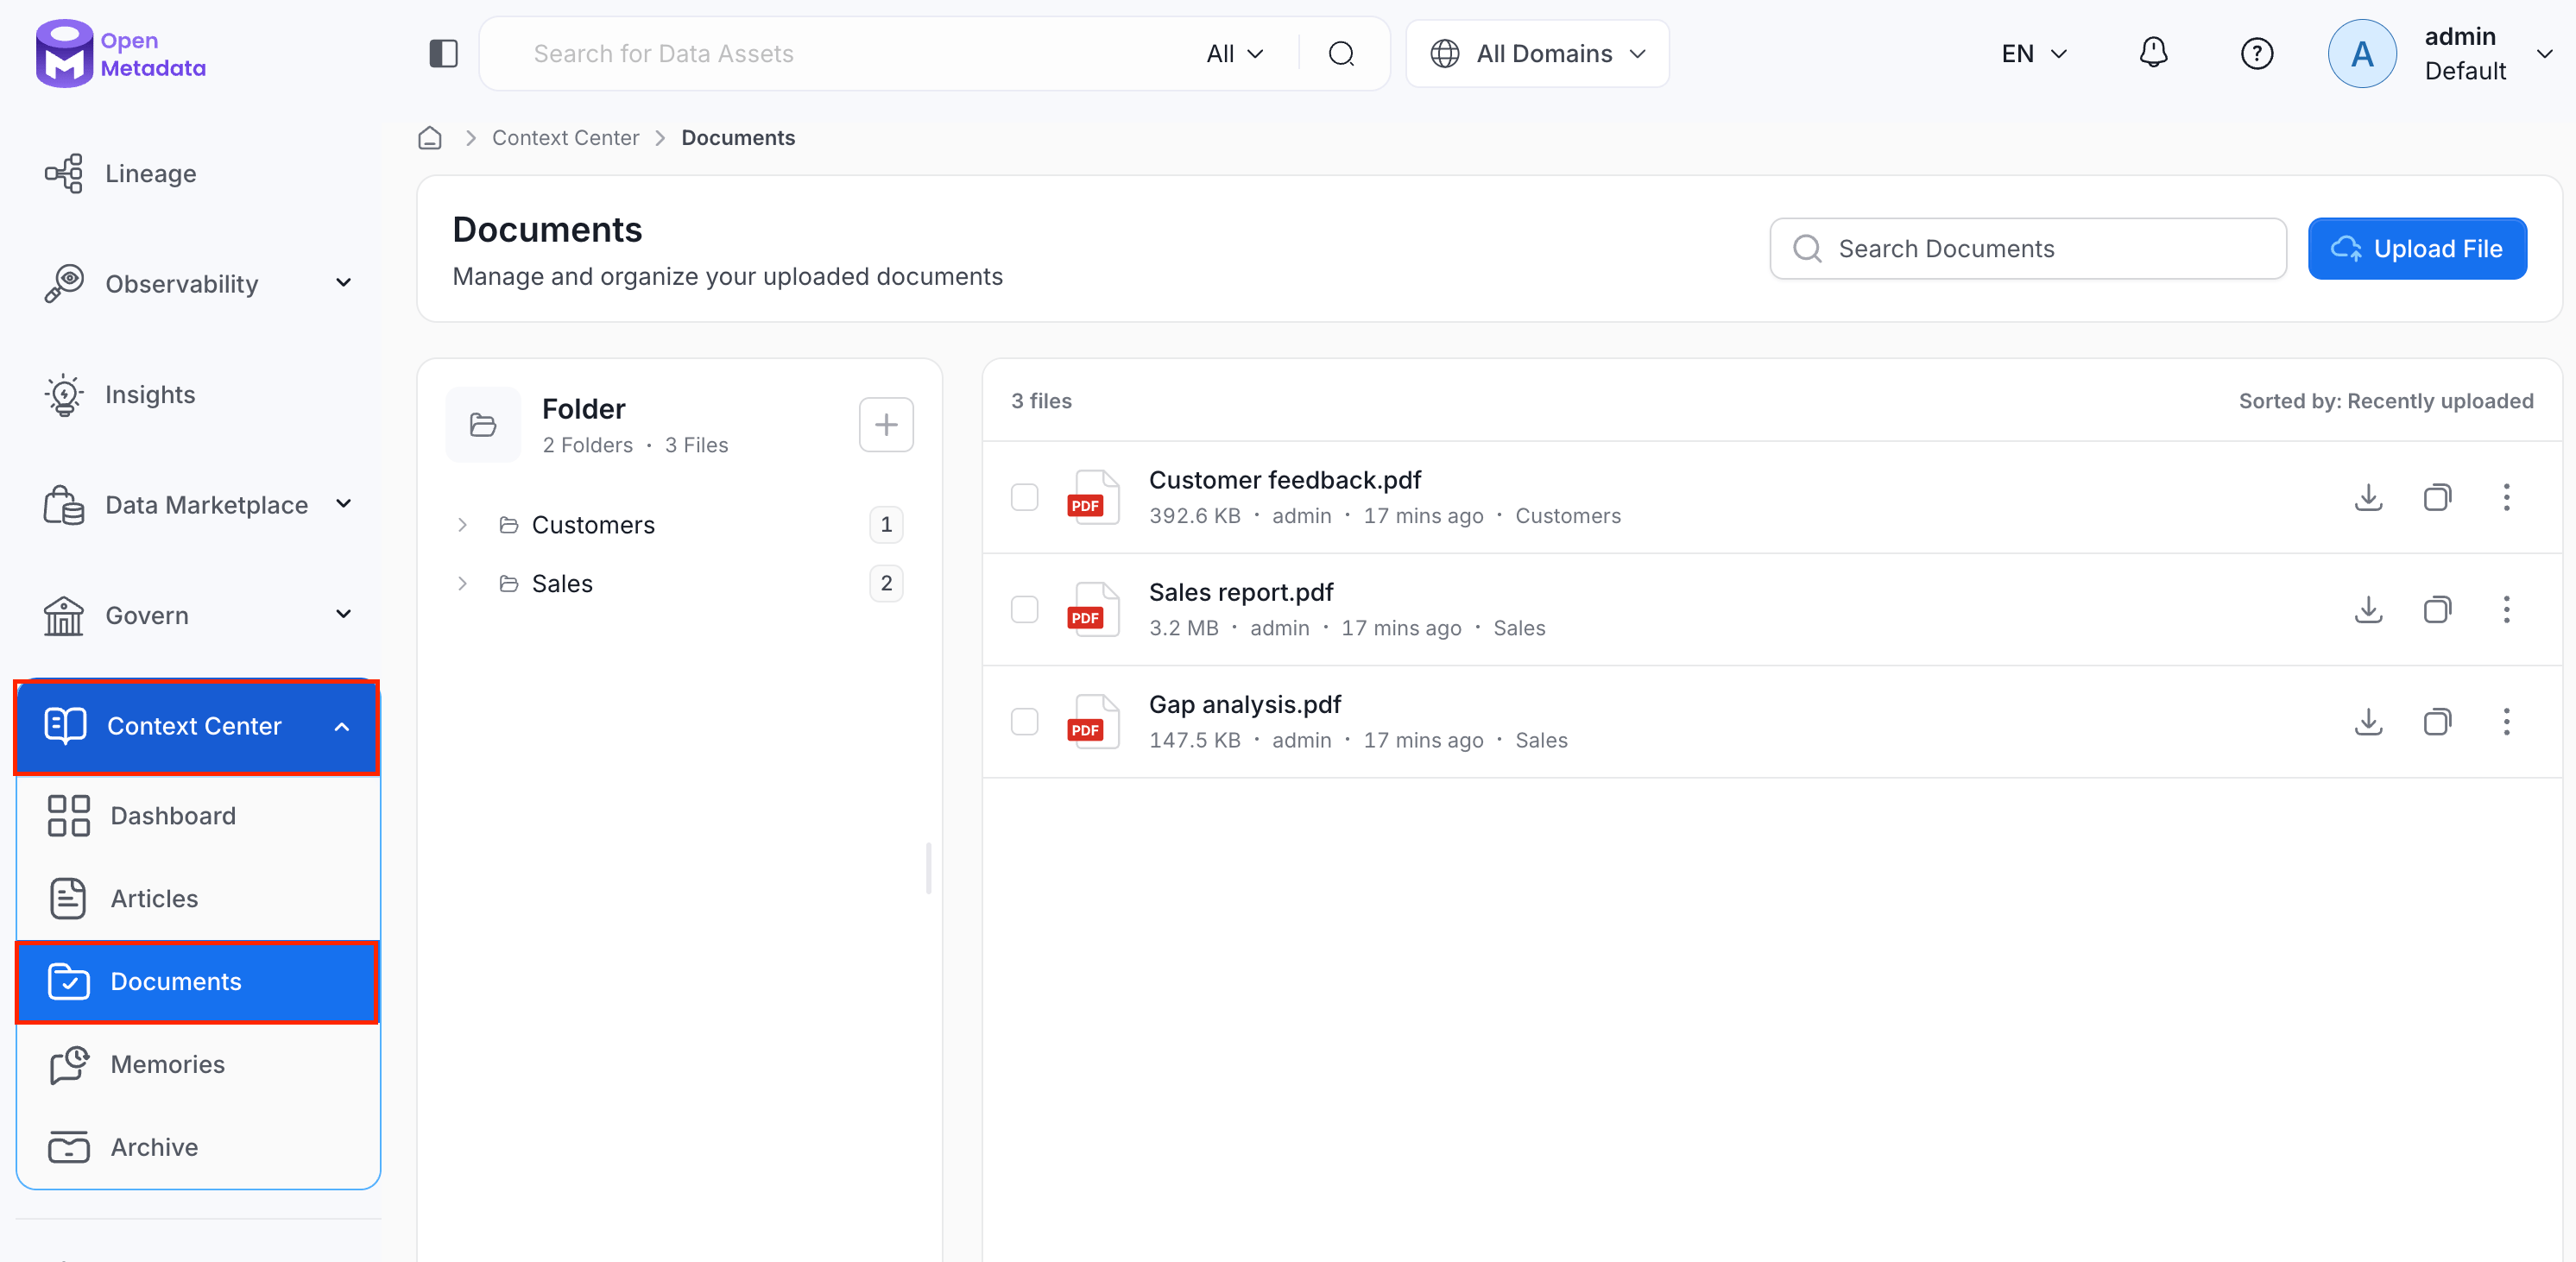This screenshot has height=1262, width=2576.
Task: Click the 3 files count label
Action: (1041, 401)
